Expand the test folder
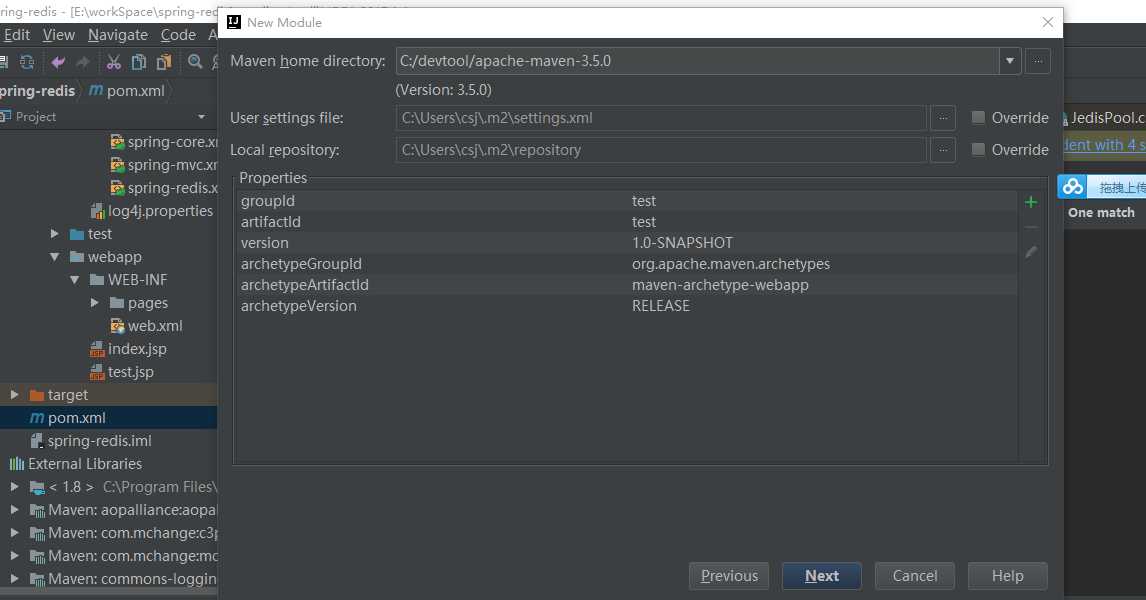 (x=55, y=234)
